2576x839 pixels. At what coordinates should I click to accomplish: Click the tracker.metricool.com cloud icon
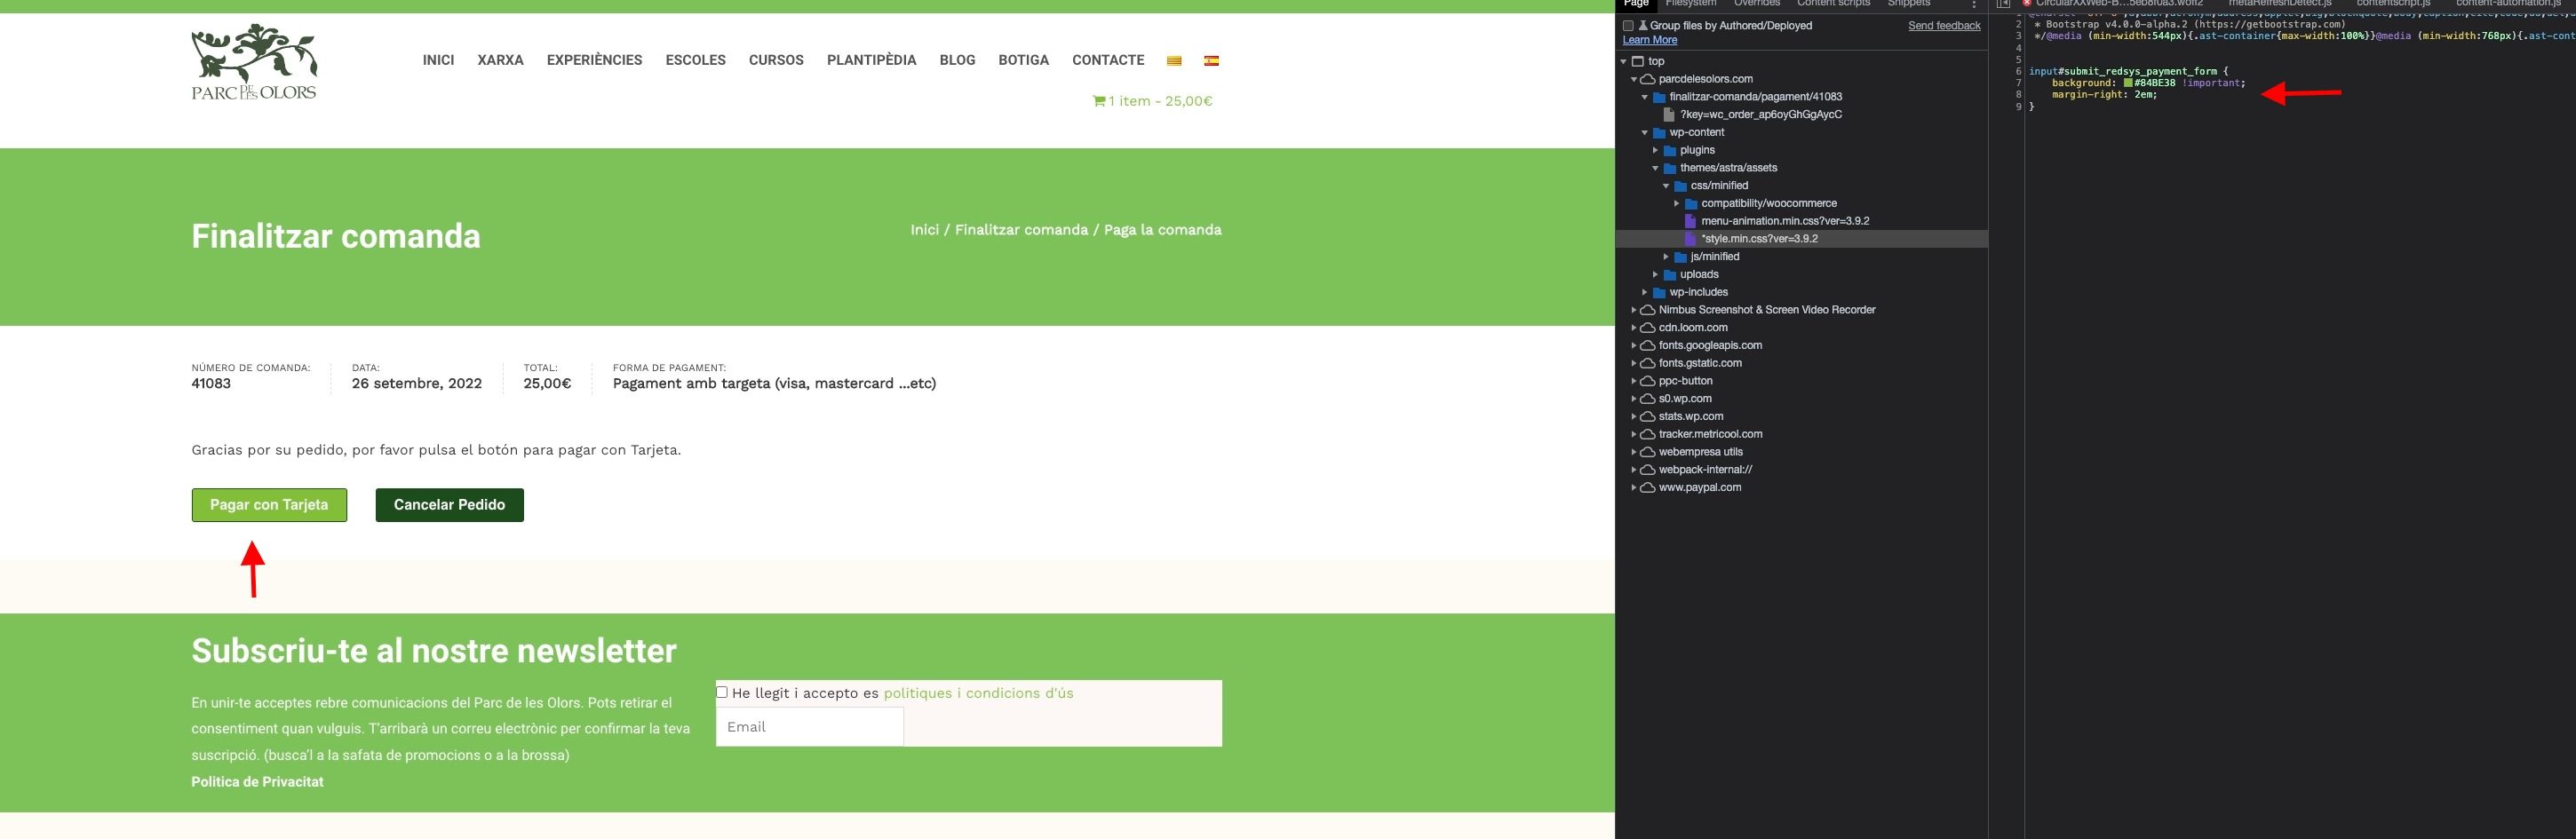tap(1648, 434)
